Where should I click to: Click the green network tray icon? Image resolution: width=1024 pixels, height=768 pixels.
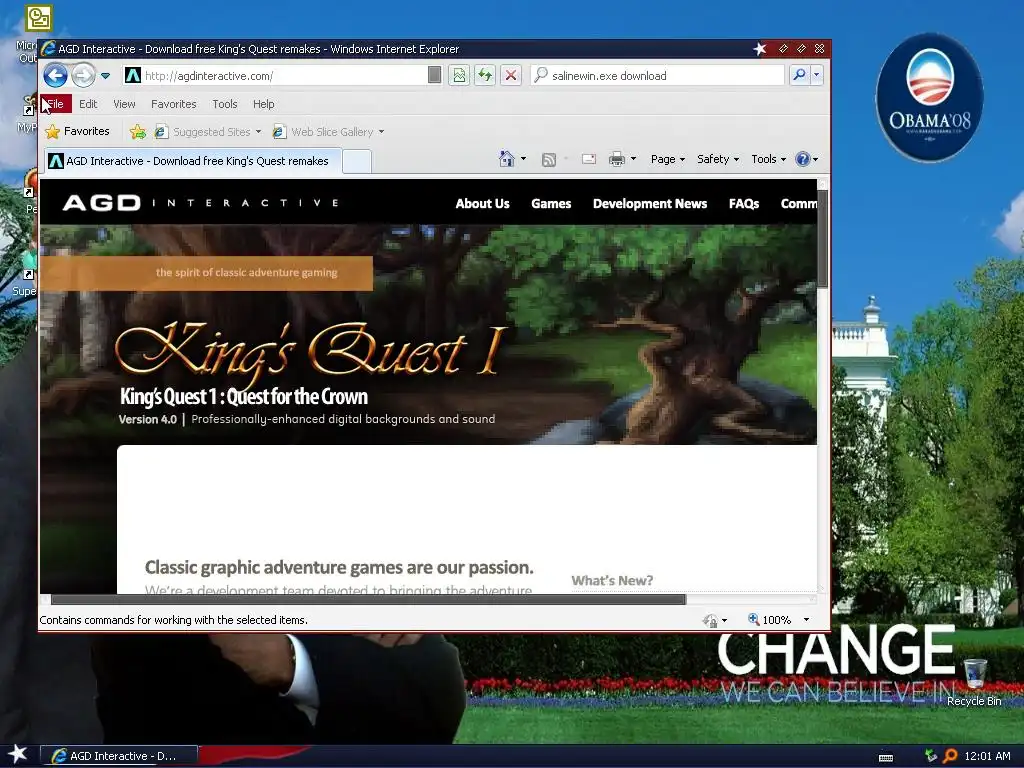[x=931, y=756]
